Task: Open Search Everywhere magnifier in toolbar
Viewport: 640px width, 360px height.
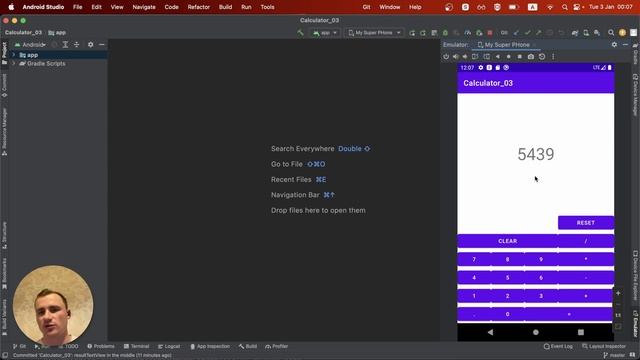Action: tap(611, 33)
